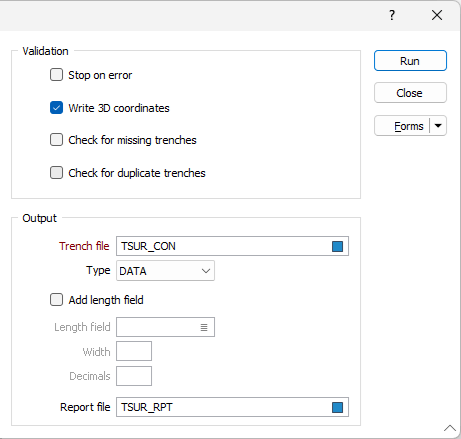Close the dialog with the X icon
The height and width of the screenshot is (439, 461).
tap(437, 15)
